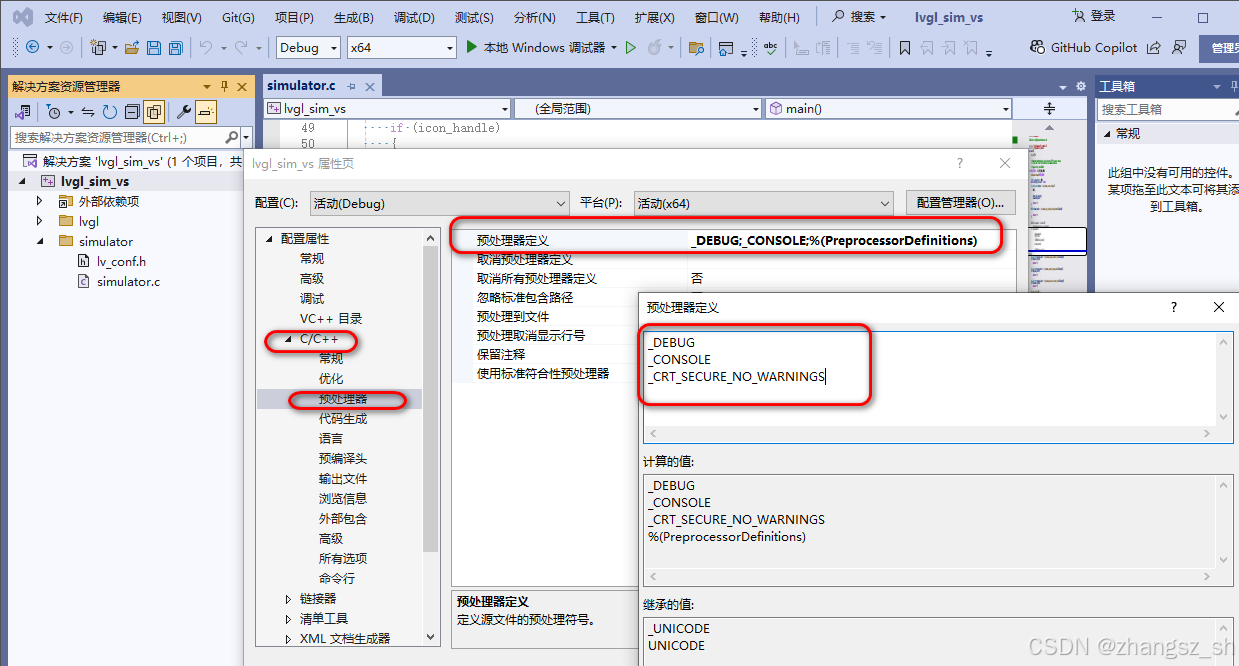Expand the 清单工具 tree node
The height and width of the screenshot is (666, 1239).
coord(288,619)
